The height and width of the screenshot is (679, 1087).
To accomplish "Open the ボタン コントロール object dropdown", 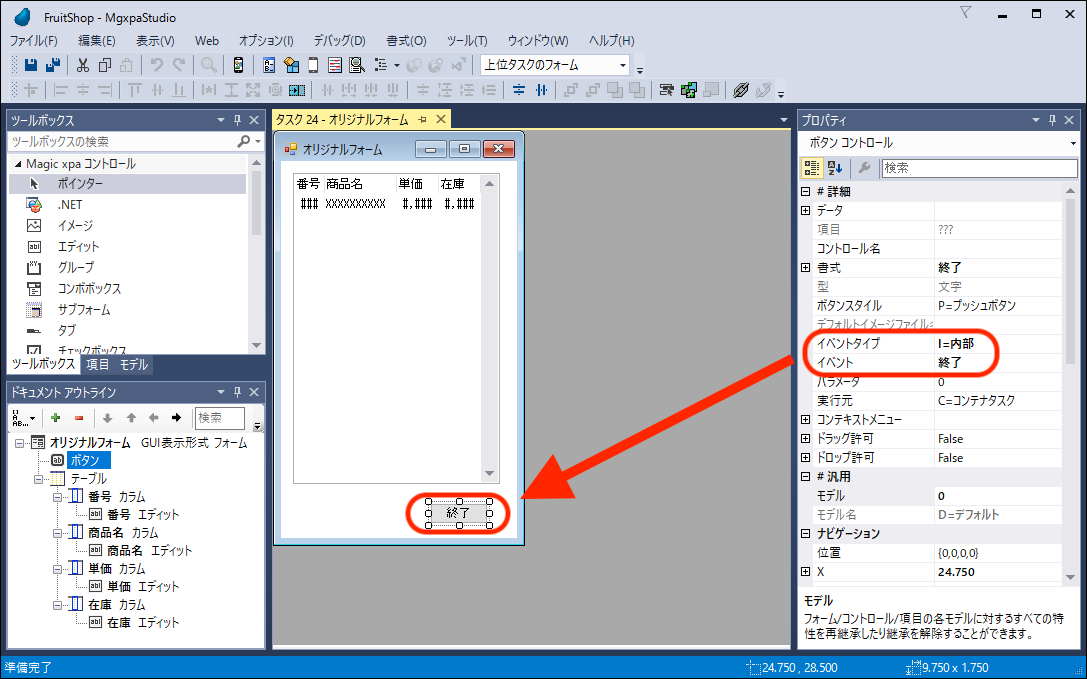I will 1071,143.
